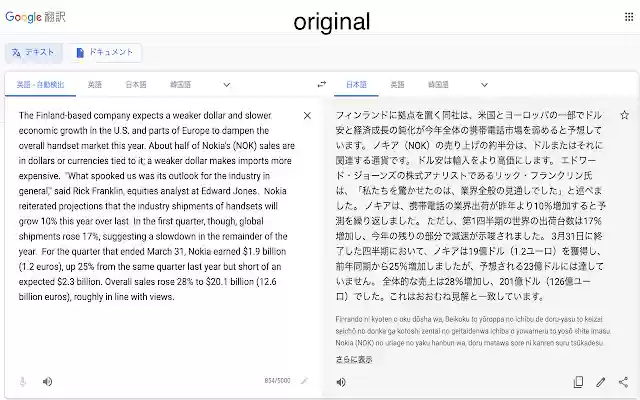Listen to the source text
The width and height of the screenshot is (640, 400).
pos(47,382)
